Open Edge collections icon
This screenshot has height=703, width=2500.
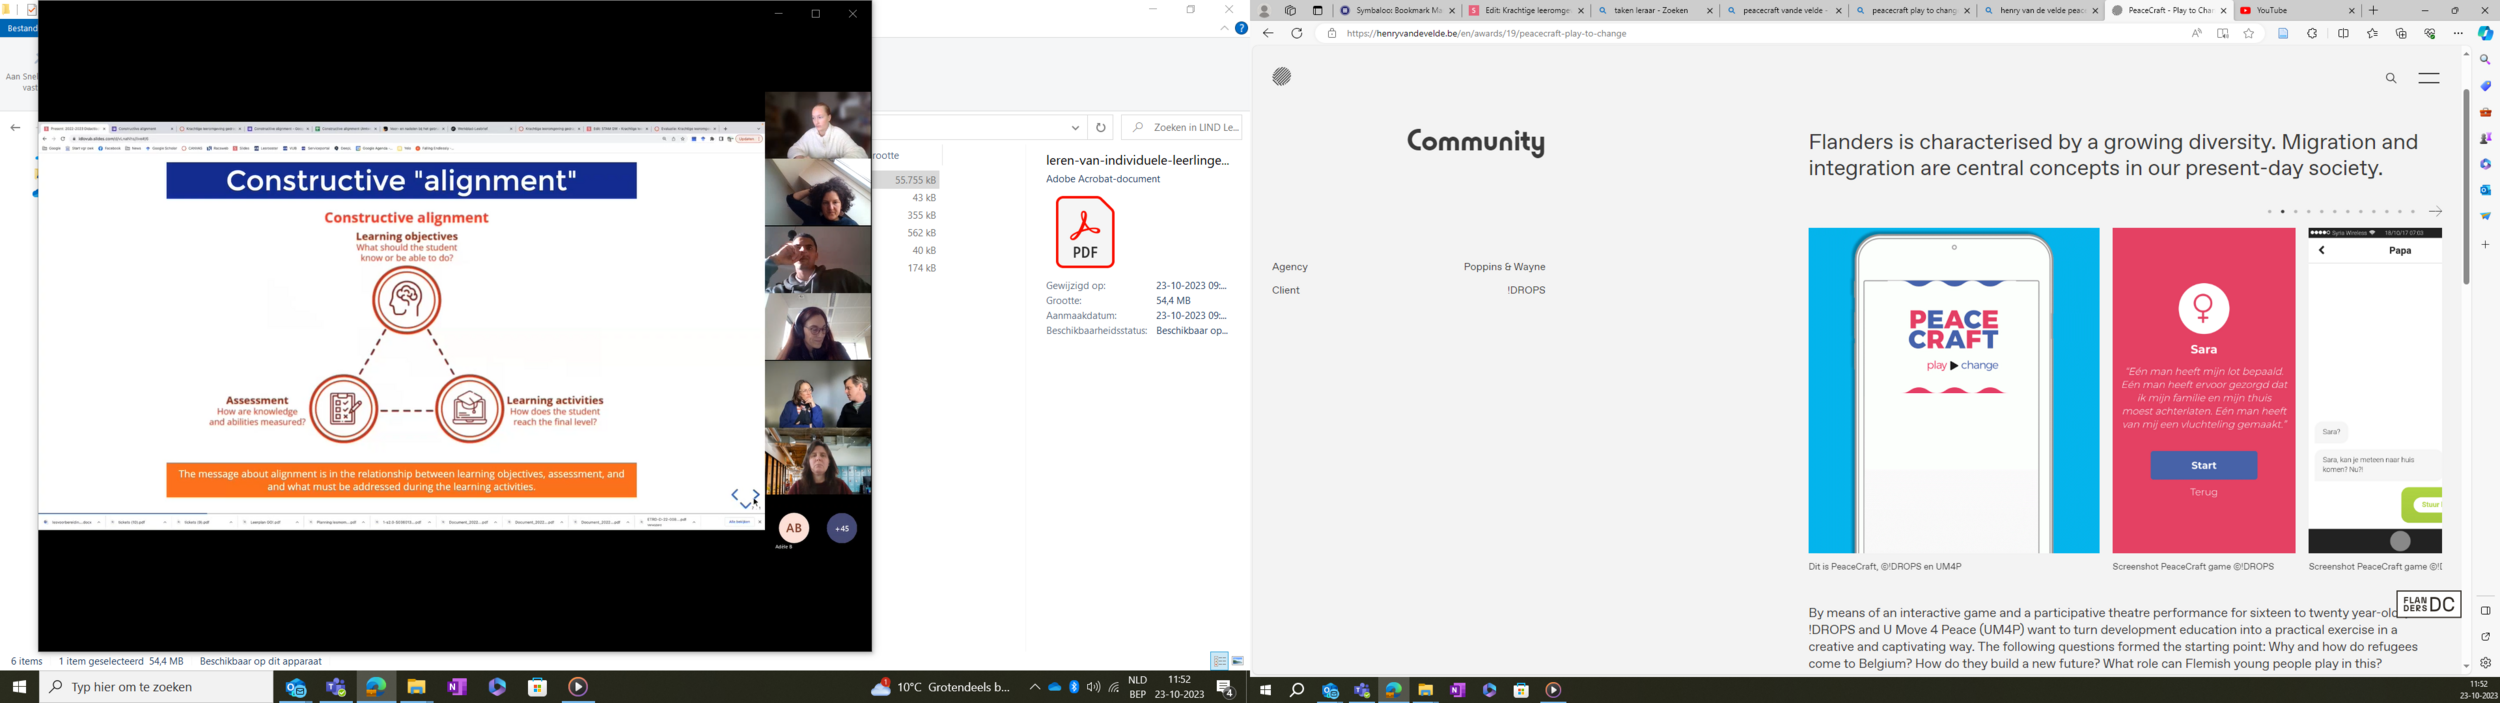2401,34
